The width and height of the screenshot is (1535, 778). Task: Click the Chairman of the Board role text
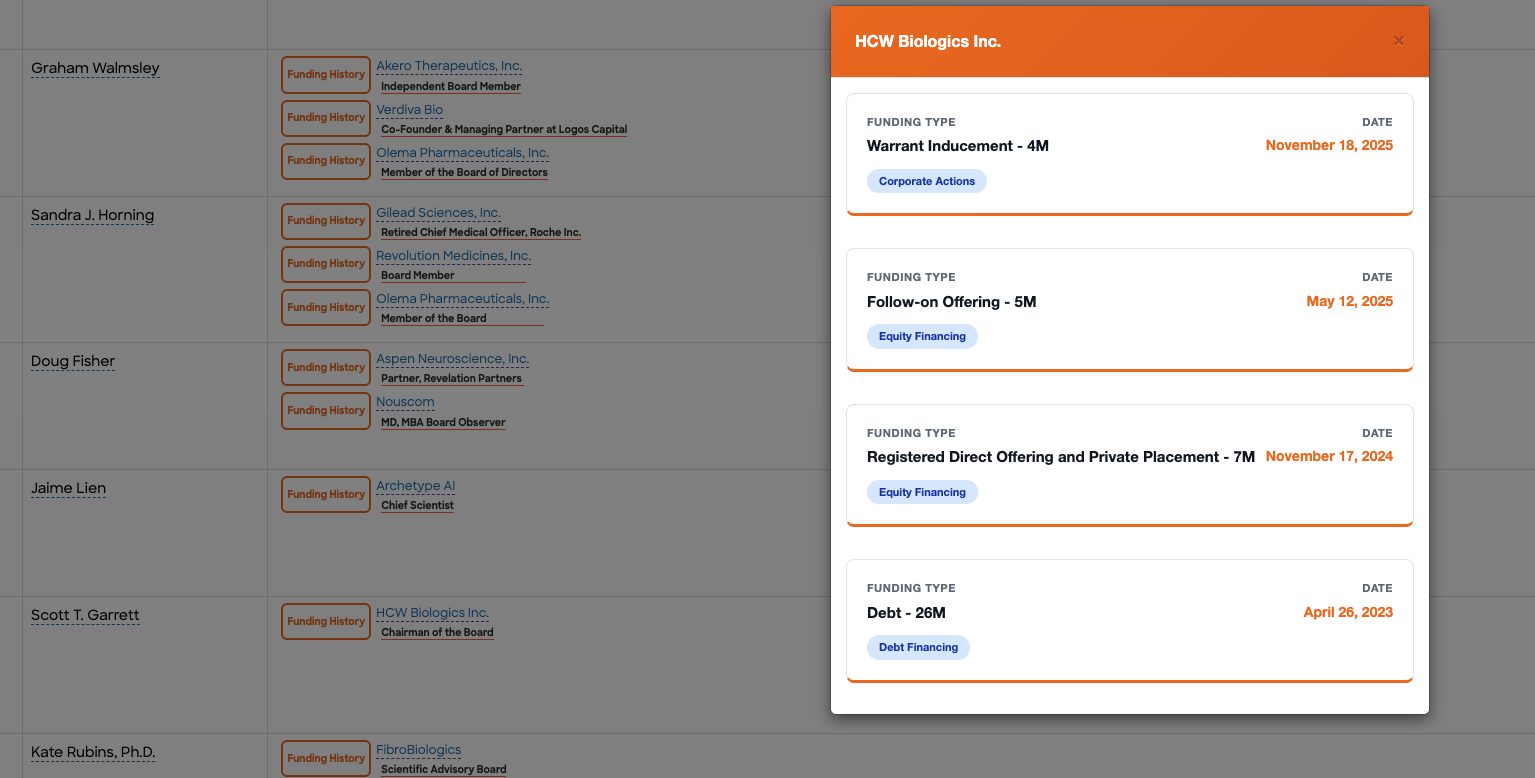pos(437,632)
